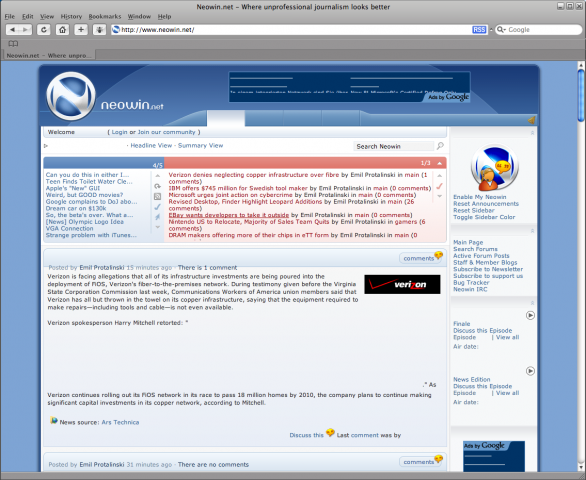Open the Bookmarks menu
This screenshot has width=586, height=480.
click(105, 16)
